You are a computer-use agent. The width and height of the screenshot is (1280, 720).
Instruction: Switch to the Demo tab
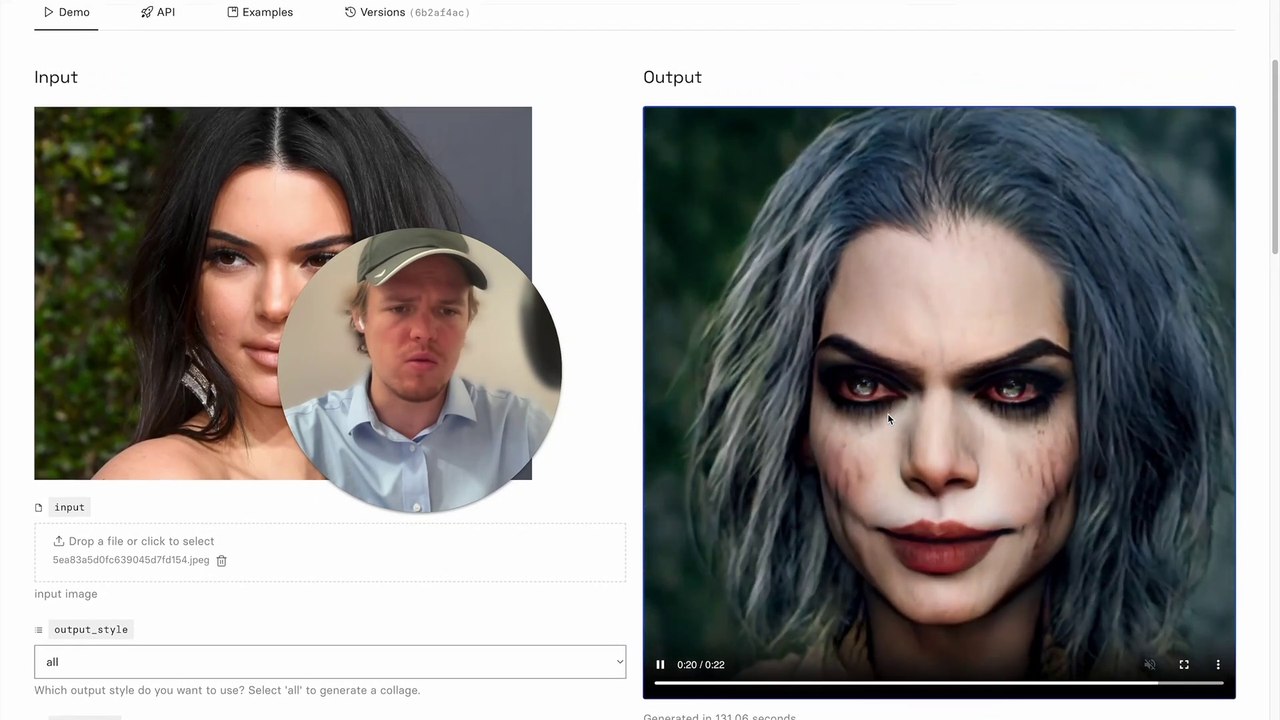66,12
